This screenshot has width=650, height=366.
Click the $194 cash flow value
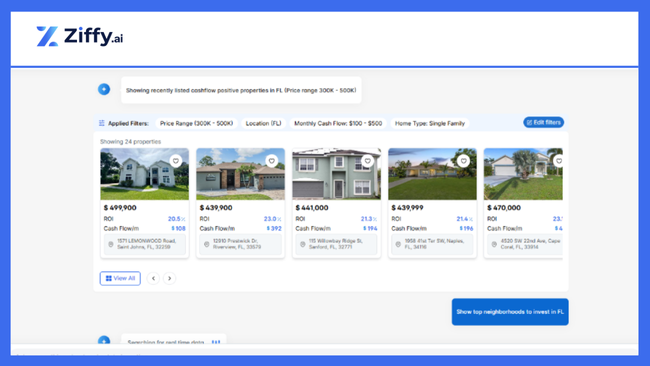[370, 228]
